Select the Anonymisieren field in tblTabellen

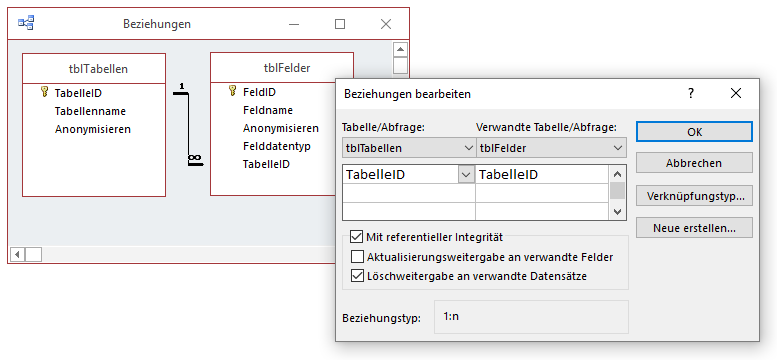(x=93, y=129)
